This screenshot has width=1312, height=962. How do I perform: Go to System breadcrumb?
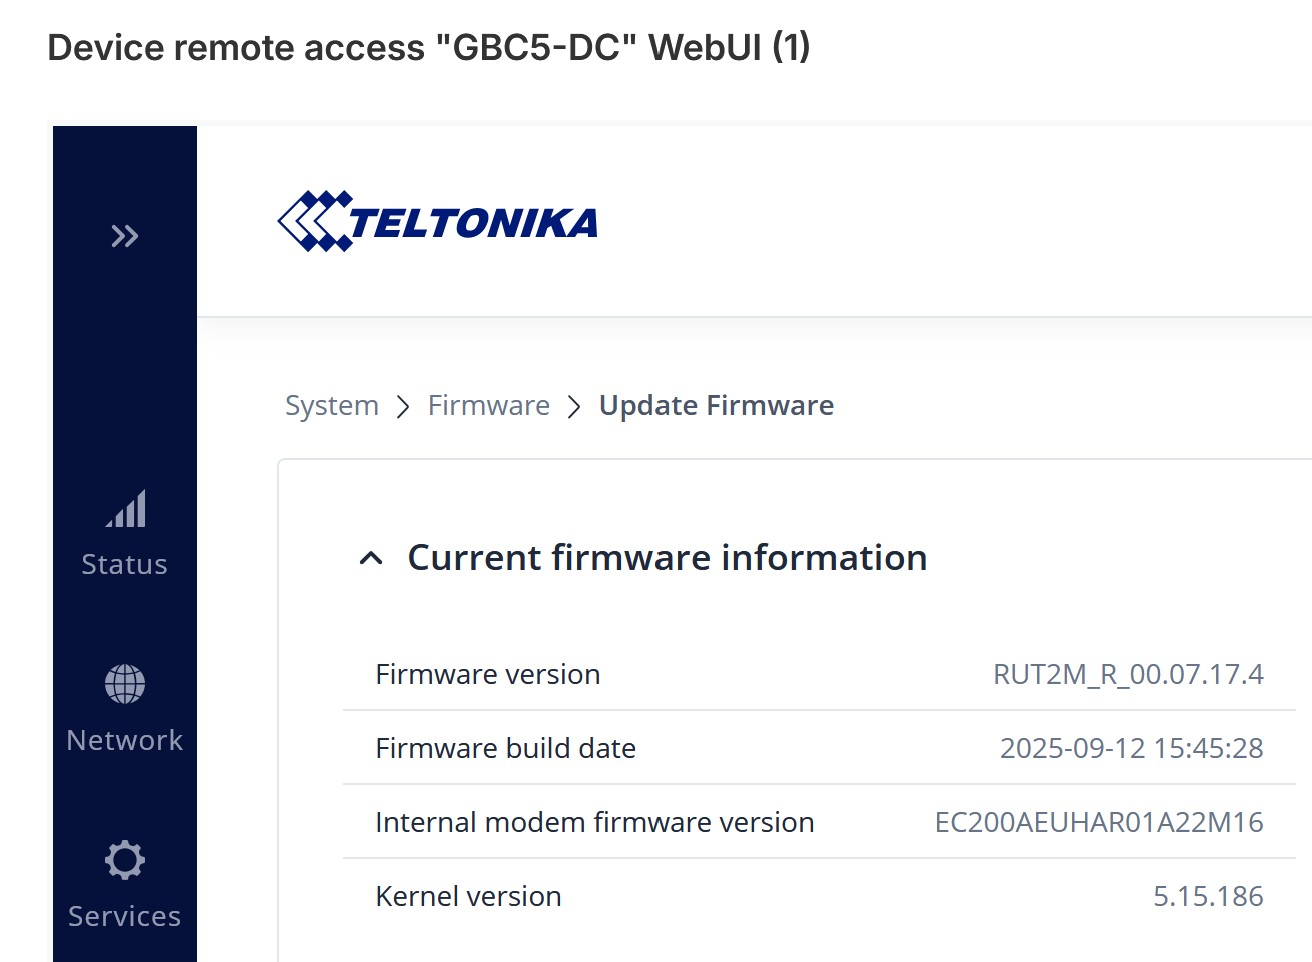(331, 405)
